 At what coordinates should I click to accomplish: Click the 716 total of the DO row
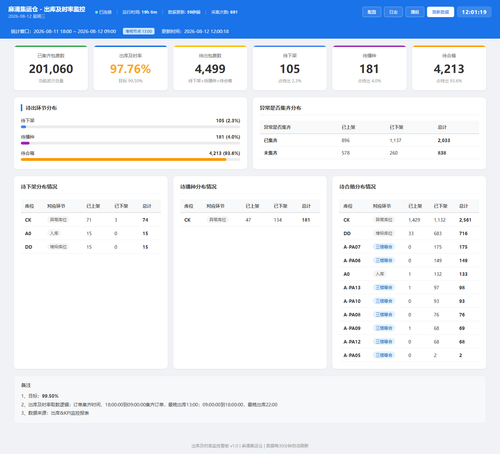click(x=463, y=234)
